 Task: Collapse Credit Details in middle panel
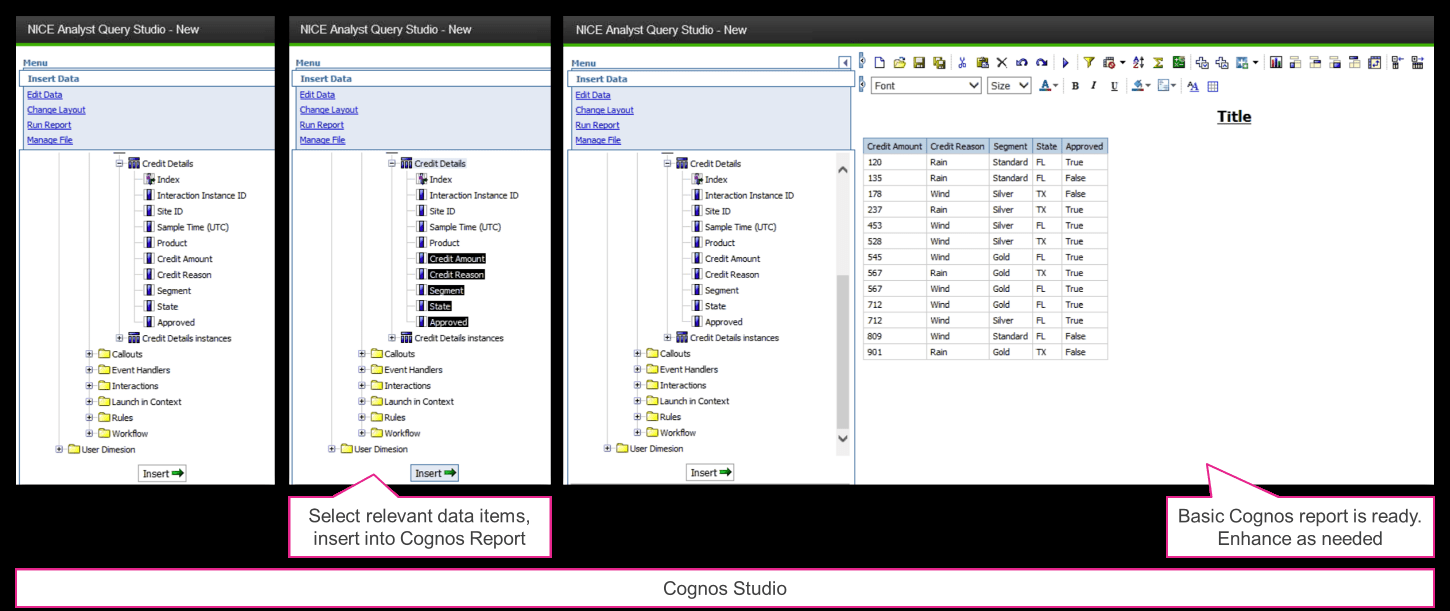click(x=393, y=163)
